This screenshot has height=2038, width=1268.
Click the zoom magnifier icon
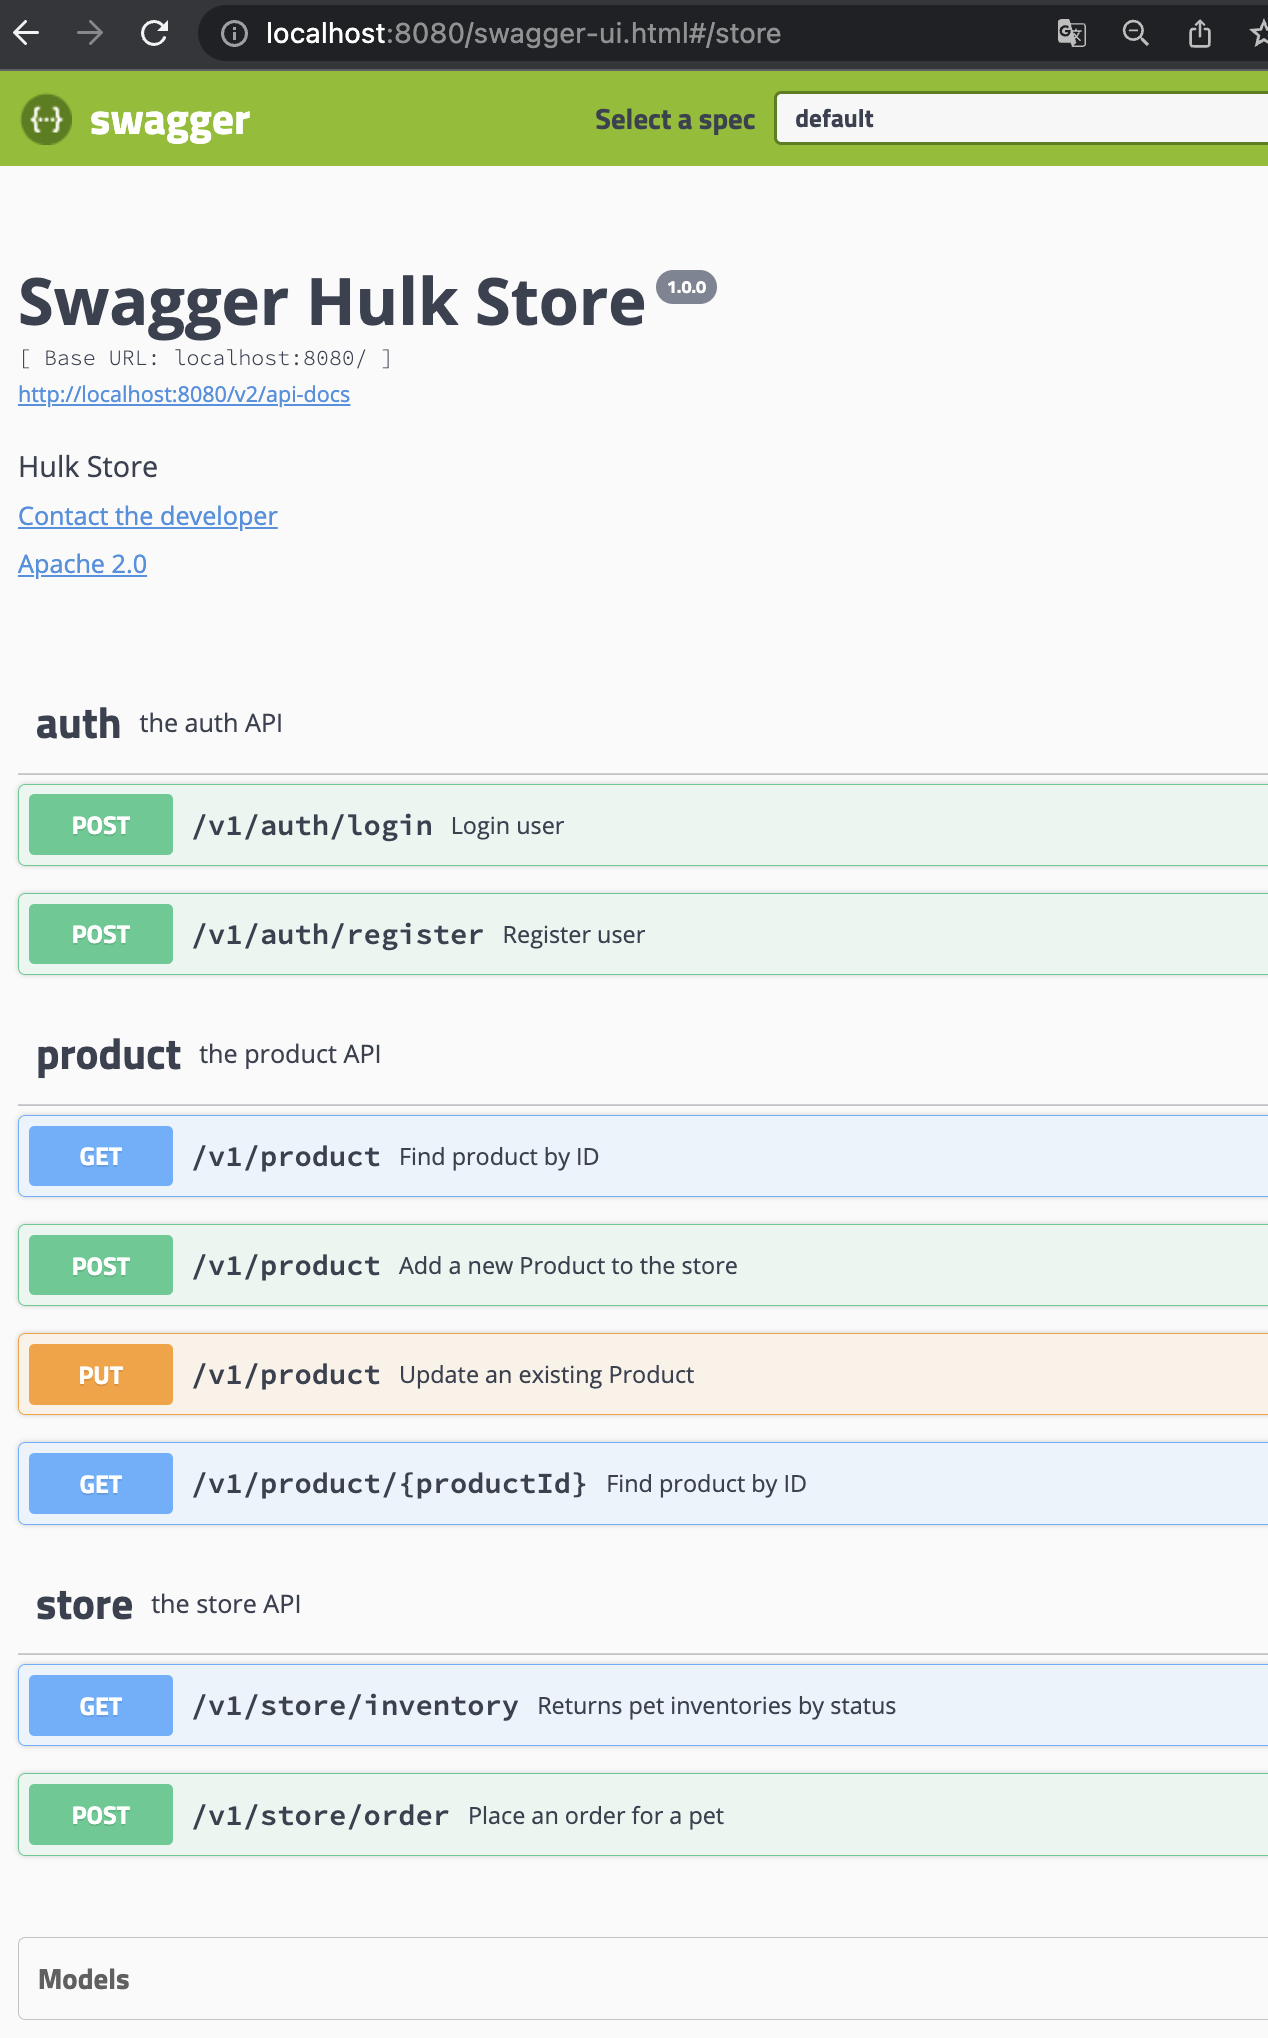click(x=1135, y=34)
